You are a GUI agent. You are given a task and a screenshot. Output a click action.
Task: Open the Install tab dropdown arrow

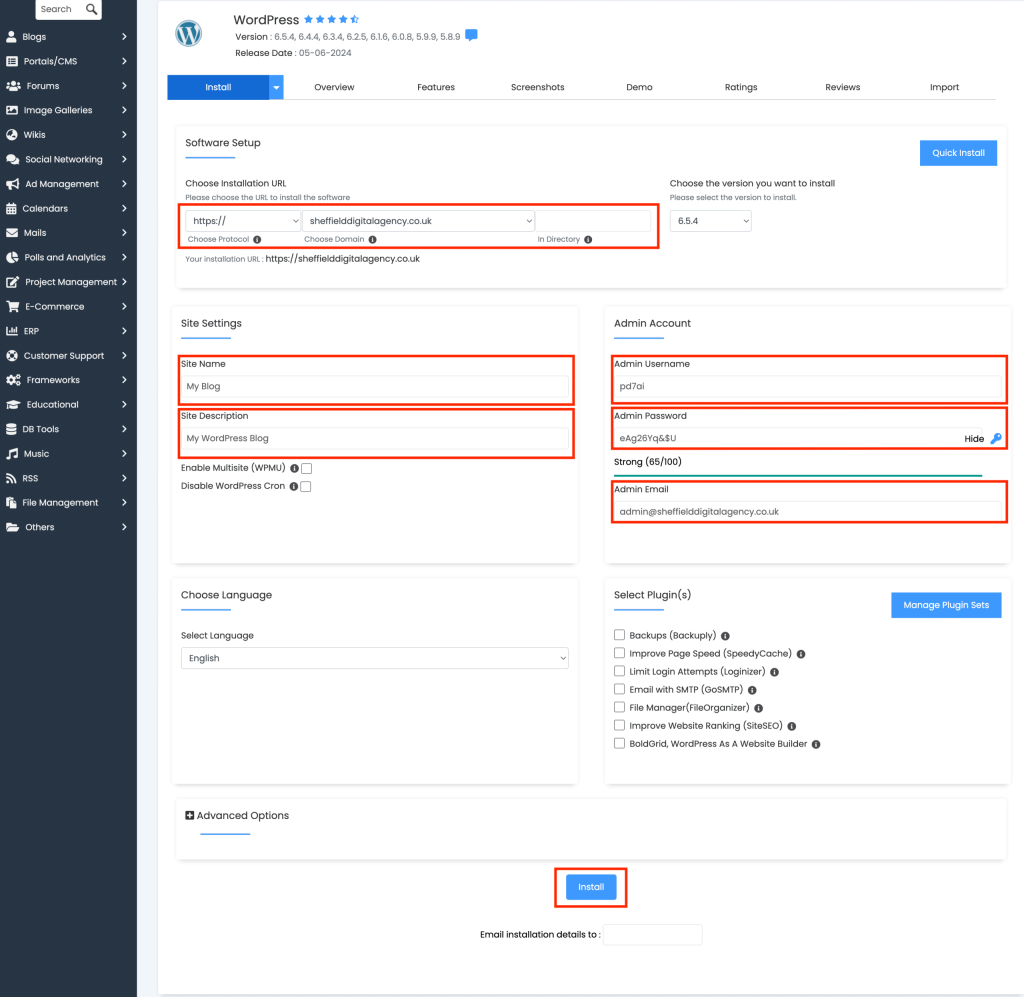pos(276,87)
